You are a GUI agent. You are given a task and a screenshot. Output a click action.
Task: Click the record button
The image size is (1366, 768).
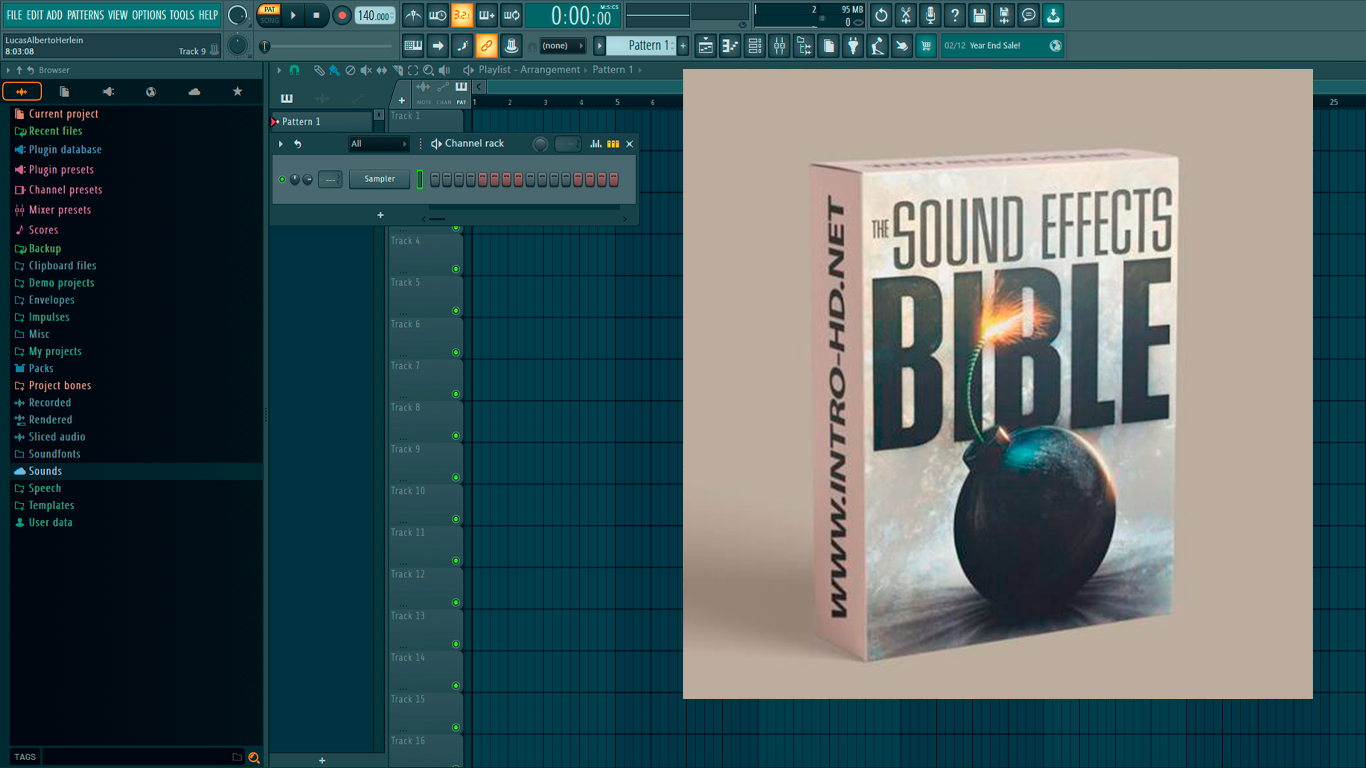(x=342, y=15)
